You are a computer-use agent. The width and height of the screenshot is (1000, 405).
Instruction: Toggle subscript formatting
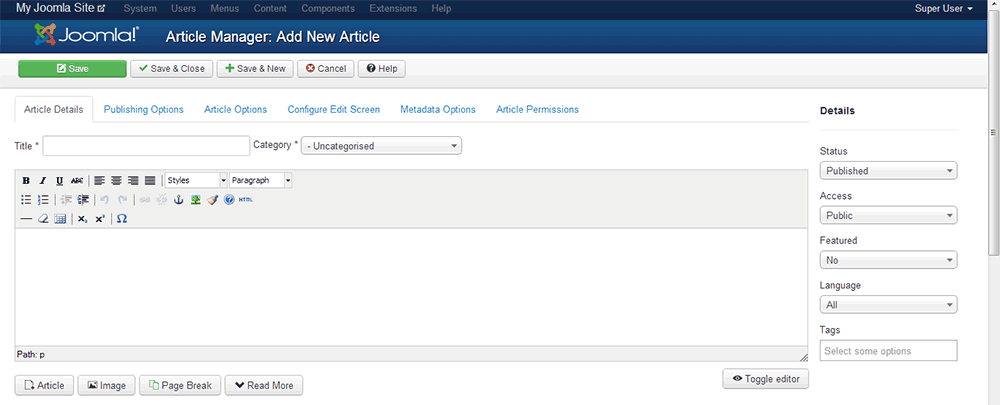[x=83, y=219]
